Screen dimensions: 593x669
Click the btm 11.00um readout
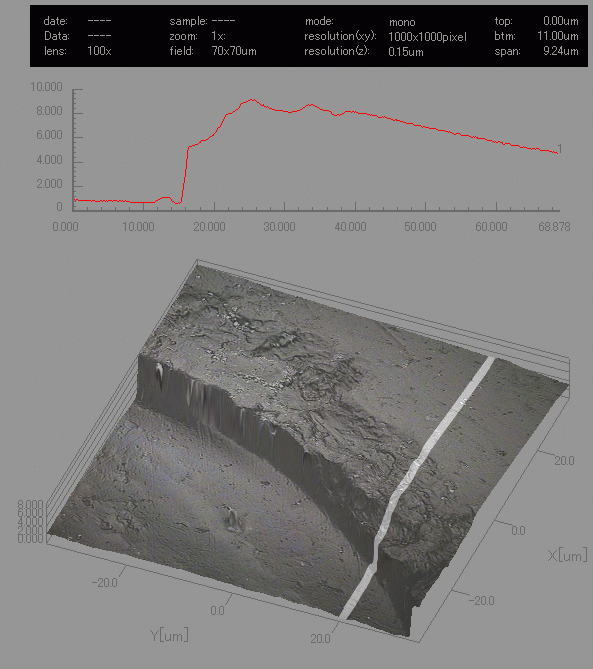click(558, 36)
